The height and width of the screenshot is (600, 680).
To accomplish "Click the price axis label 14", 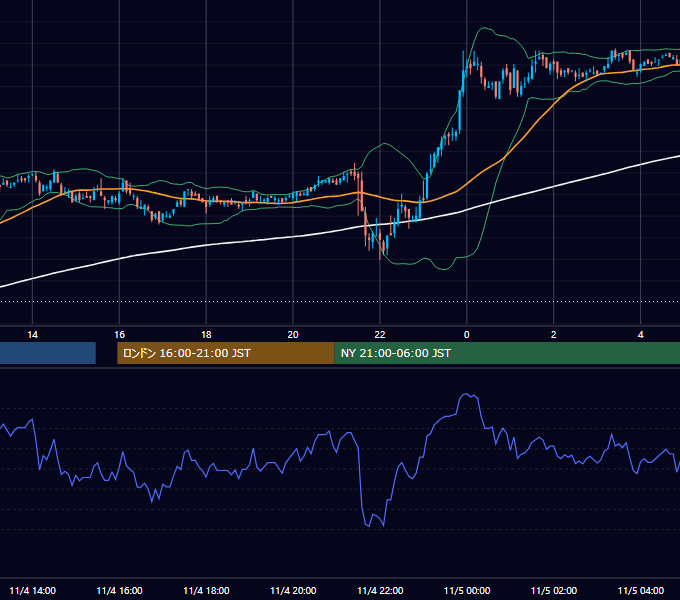I will tap(33, 334).
